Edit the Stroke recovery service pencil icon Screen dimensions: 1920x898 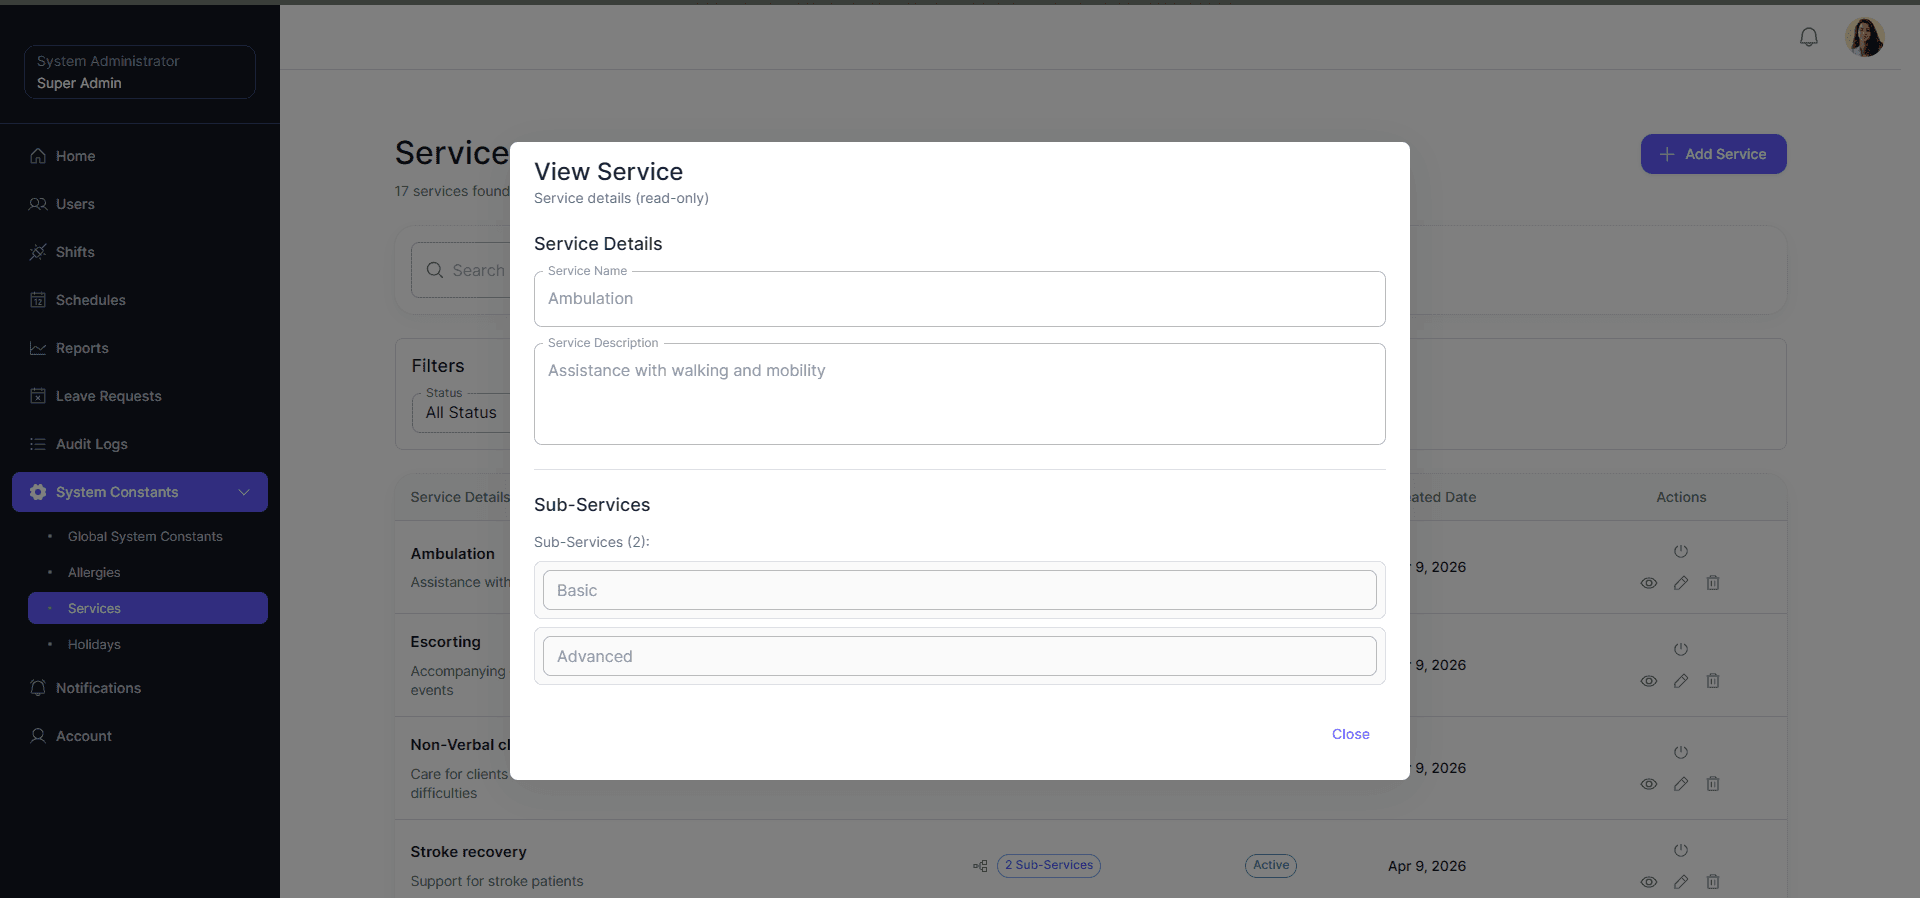click(x=1681, y=882)
